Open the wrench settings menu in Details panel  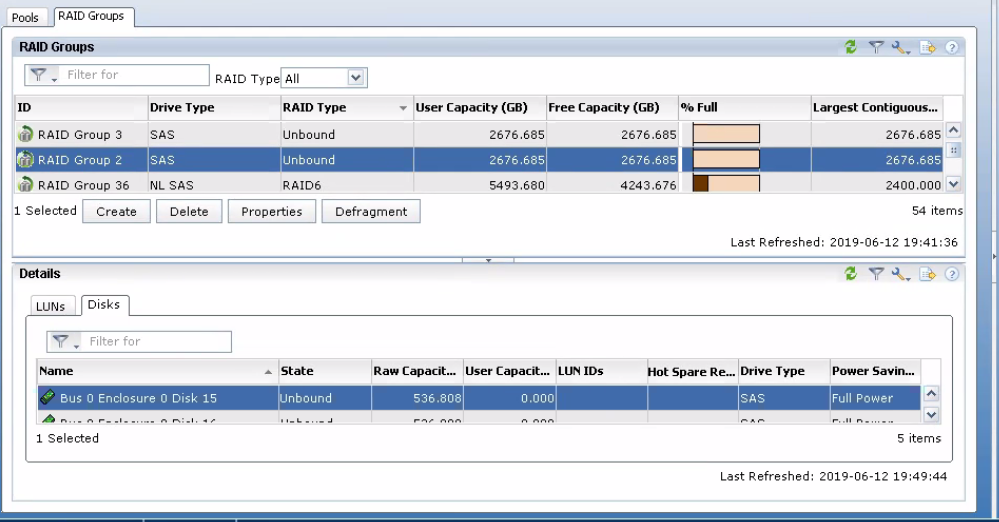(901, 274)
